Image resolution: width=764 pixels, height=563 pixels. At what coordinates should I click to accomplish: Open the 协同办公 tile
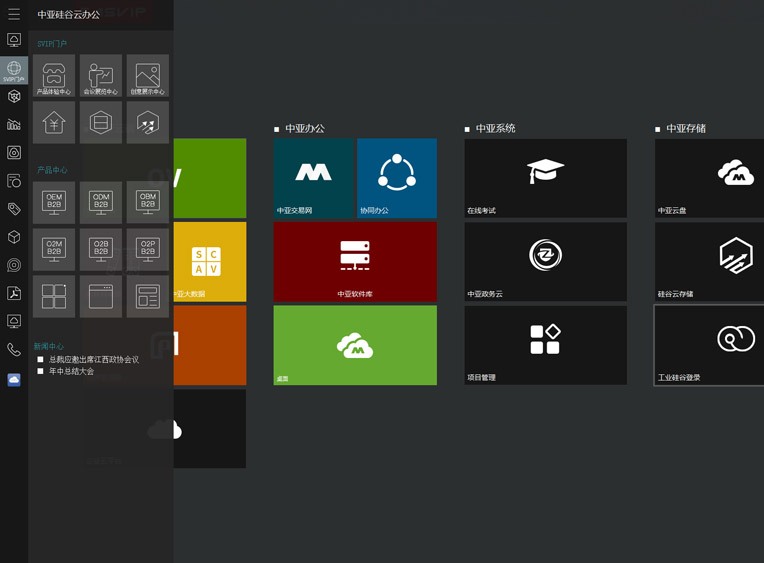pos(397,178)
